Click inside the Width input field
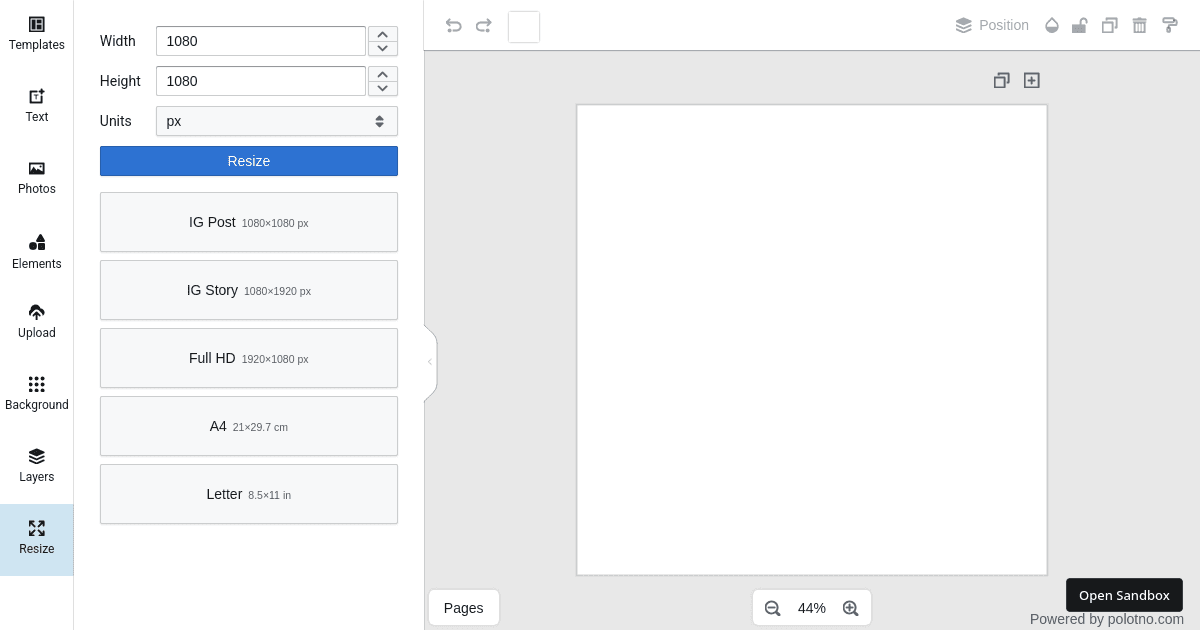The width and height of the screenshot is (1200, 630). click(260, 41)
